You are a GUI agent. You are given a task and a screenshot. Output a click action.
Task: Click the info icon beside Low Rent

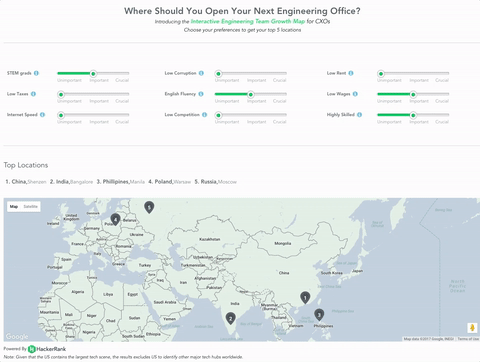click(x=351, y=73)
